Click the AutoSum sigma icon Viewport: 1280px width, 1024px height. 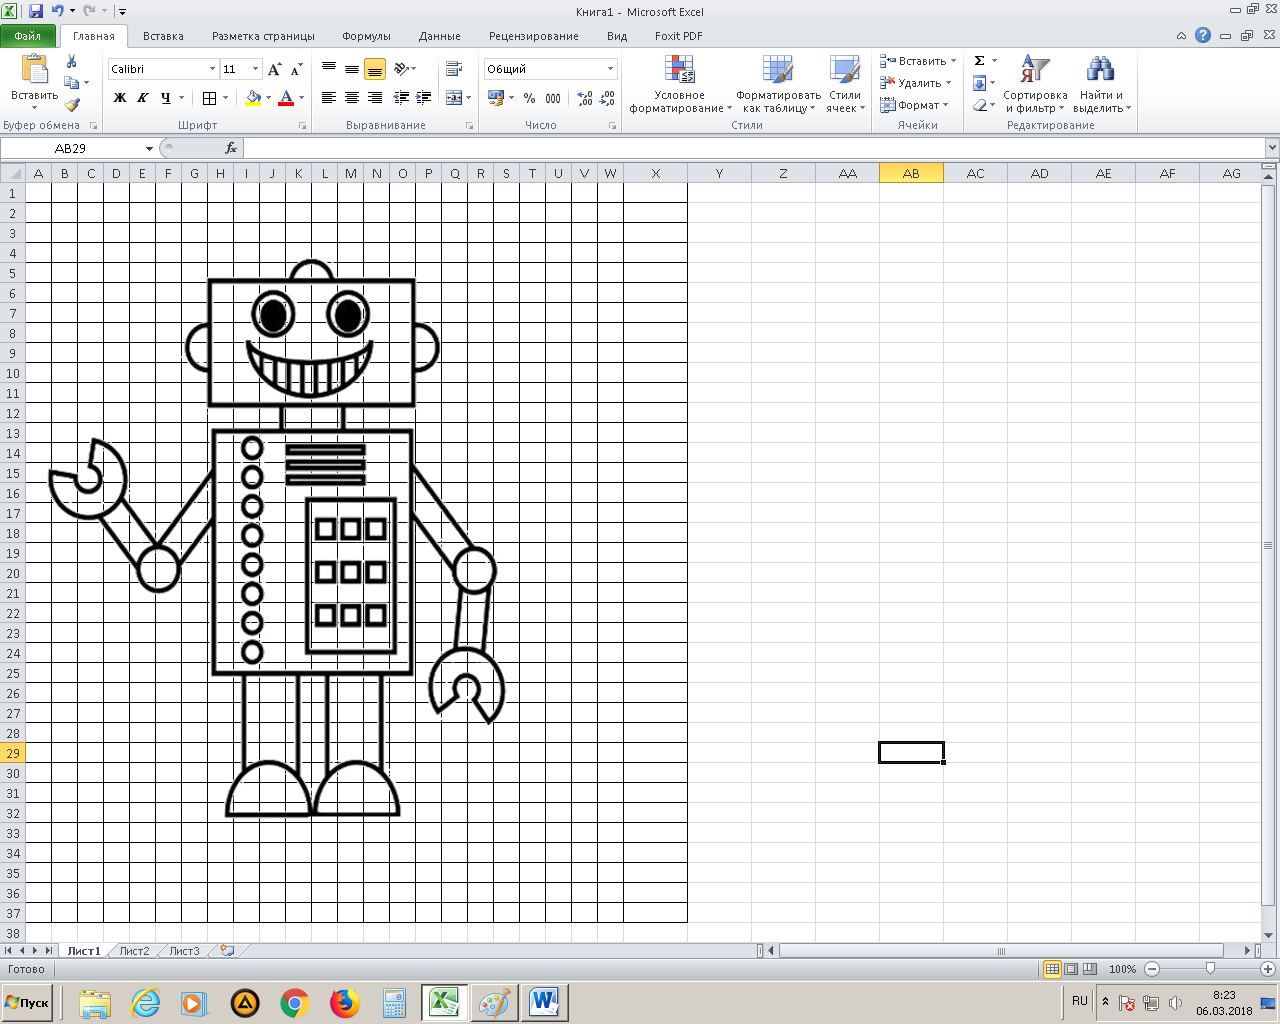tap(980, 61)
